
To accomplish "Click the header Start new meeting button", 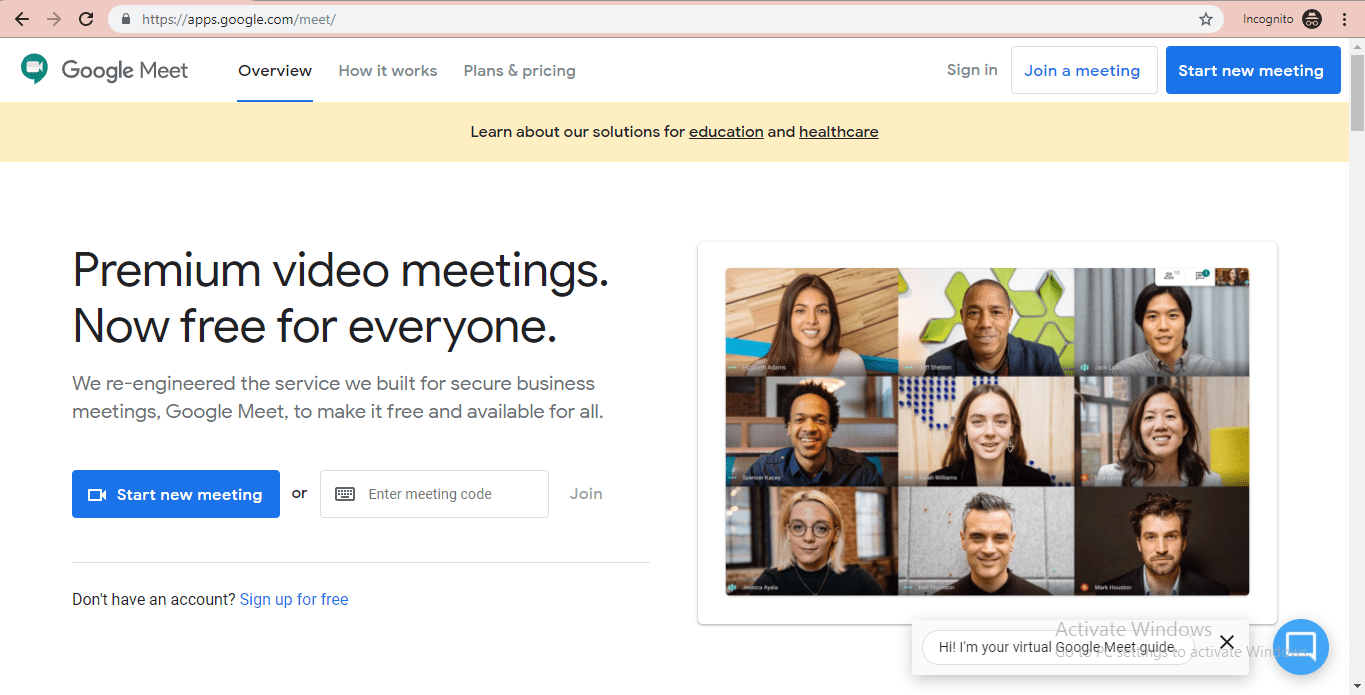I will pos(1253,70).
